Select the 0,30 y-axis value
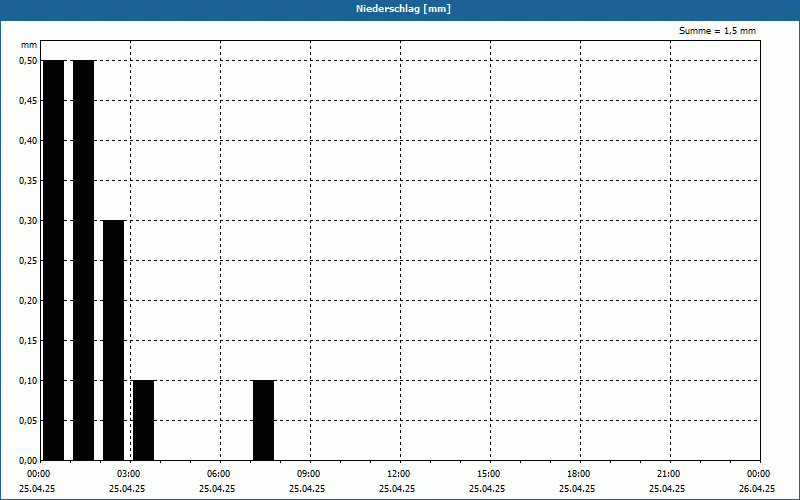Image resolution: width=800 pixels, height=500 pixels. point(28,221)
